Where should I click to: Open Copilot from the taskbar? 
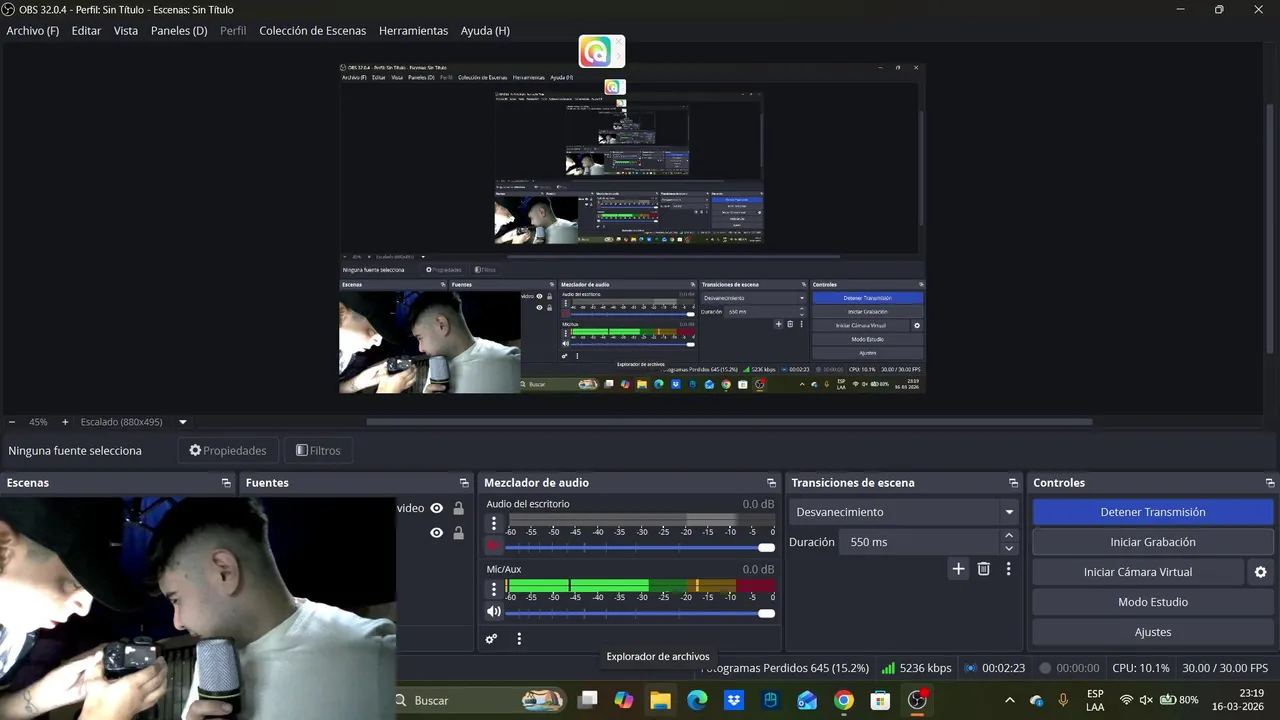(x=624, y=700)
